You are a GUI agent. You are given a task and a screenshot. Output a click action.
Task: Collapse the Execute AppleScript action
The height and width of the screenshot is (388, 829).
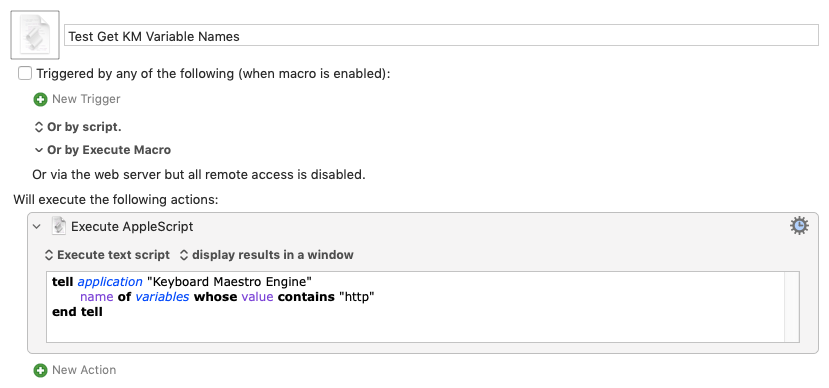coord(37,227)
